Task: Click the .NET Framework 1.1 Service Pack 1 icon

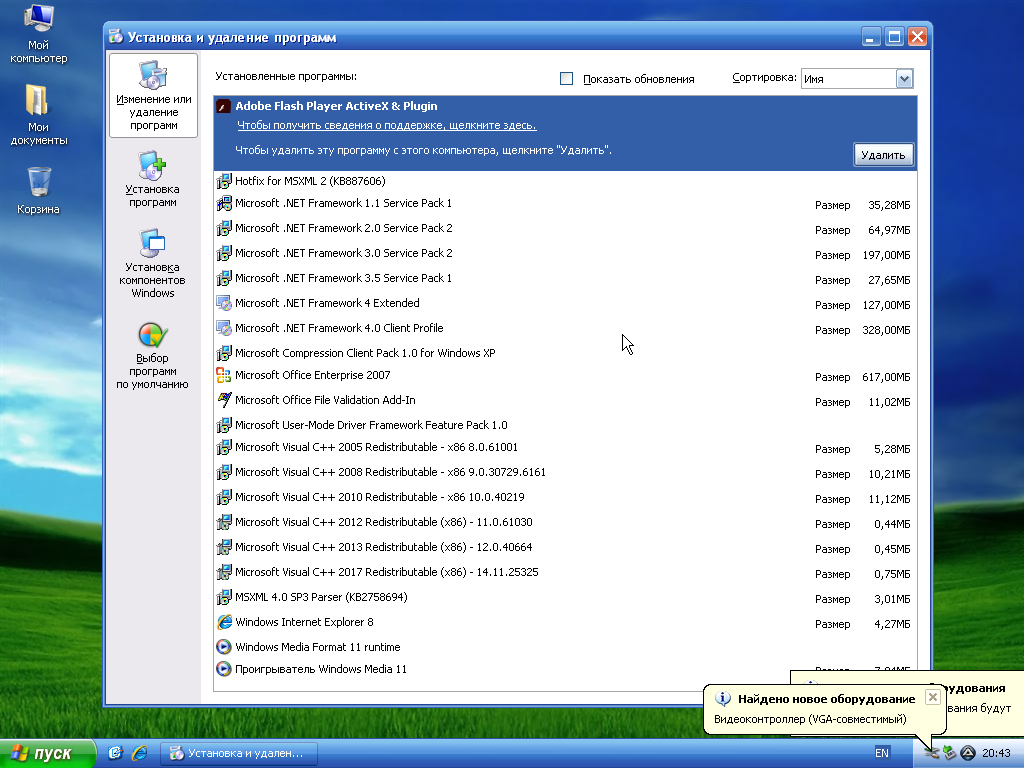Action: click(223, 203)
